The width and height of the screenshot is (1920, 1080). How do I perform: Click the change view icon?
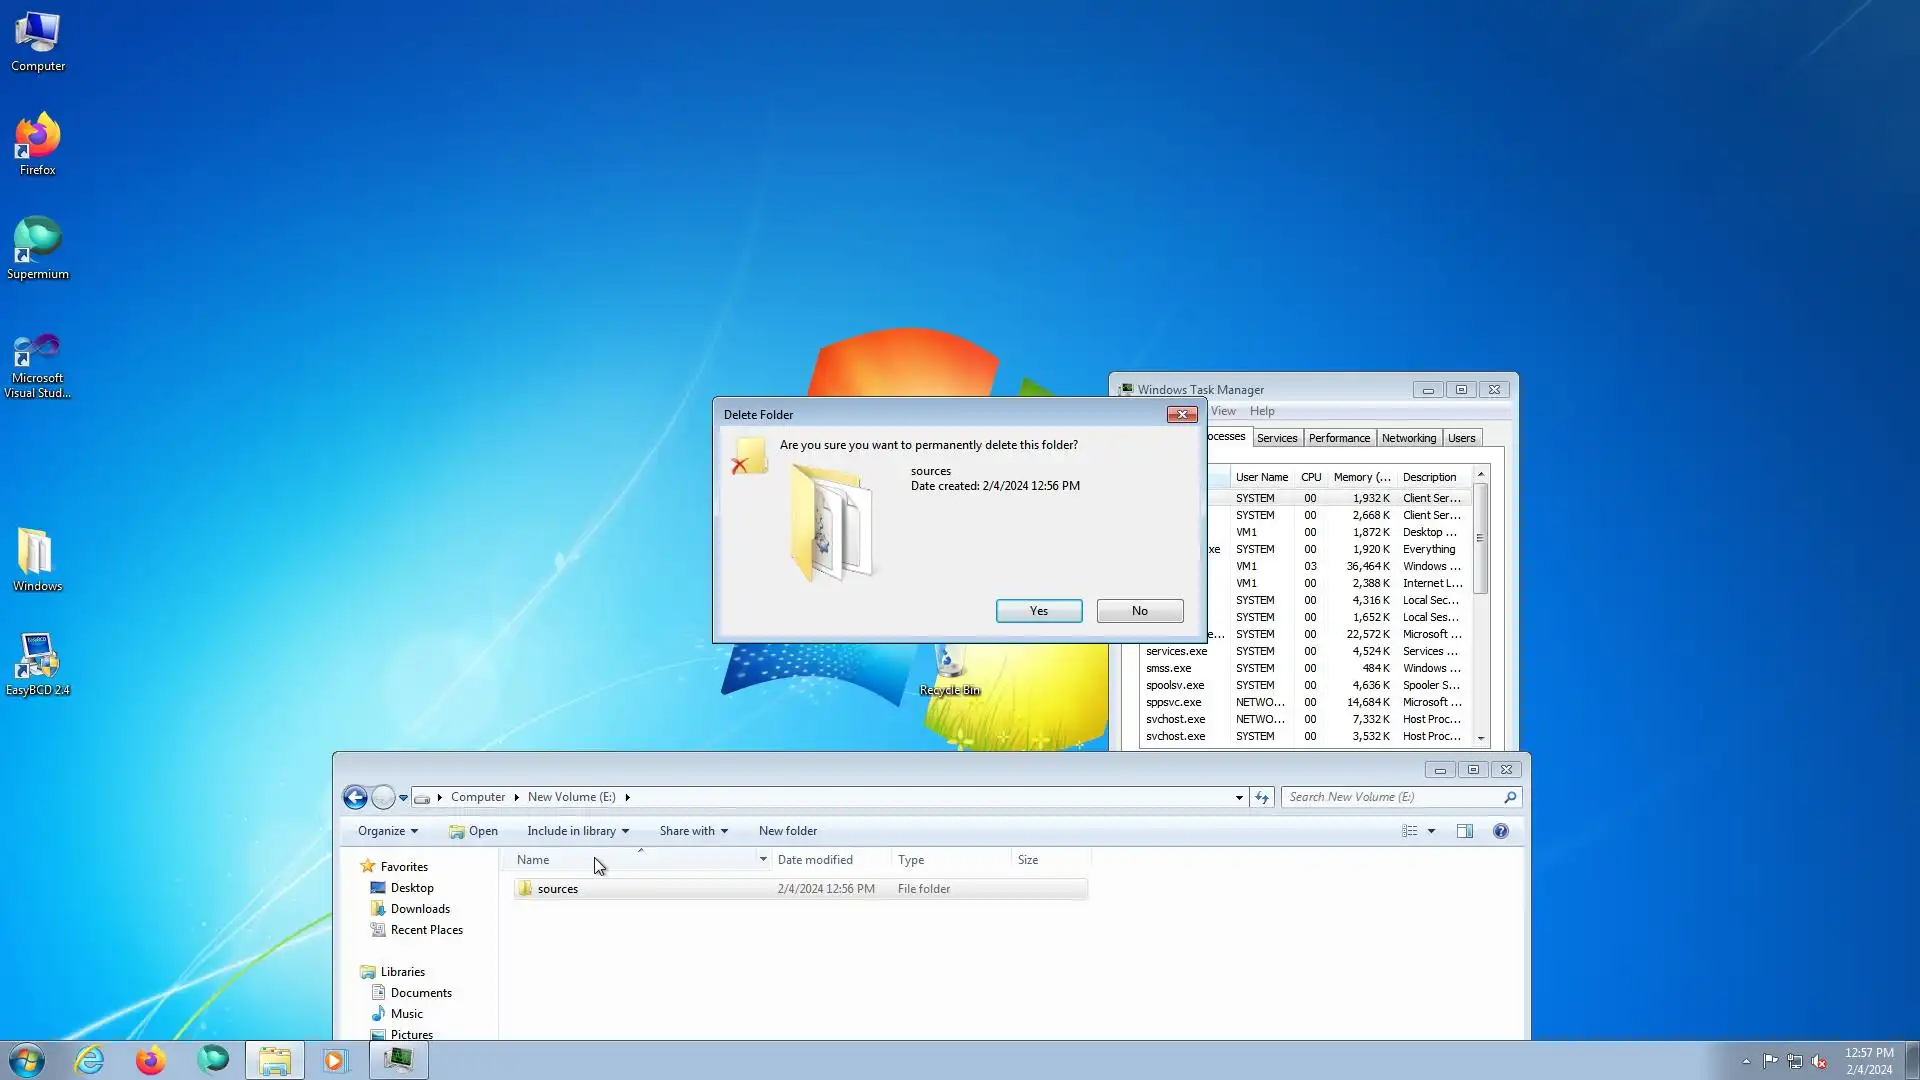tap(1409, 831)
